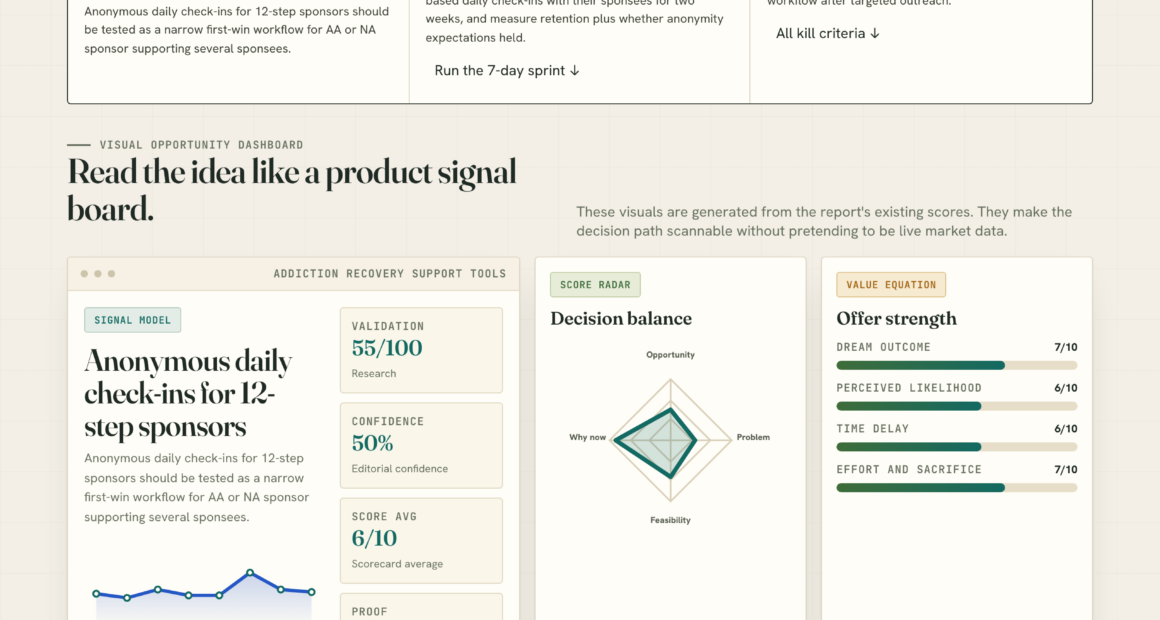
Task: Click the Effort and Sacrifice bar
Action: (x=957, y=488)
